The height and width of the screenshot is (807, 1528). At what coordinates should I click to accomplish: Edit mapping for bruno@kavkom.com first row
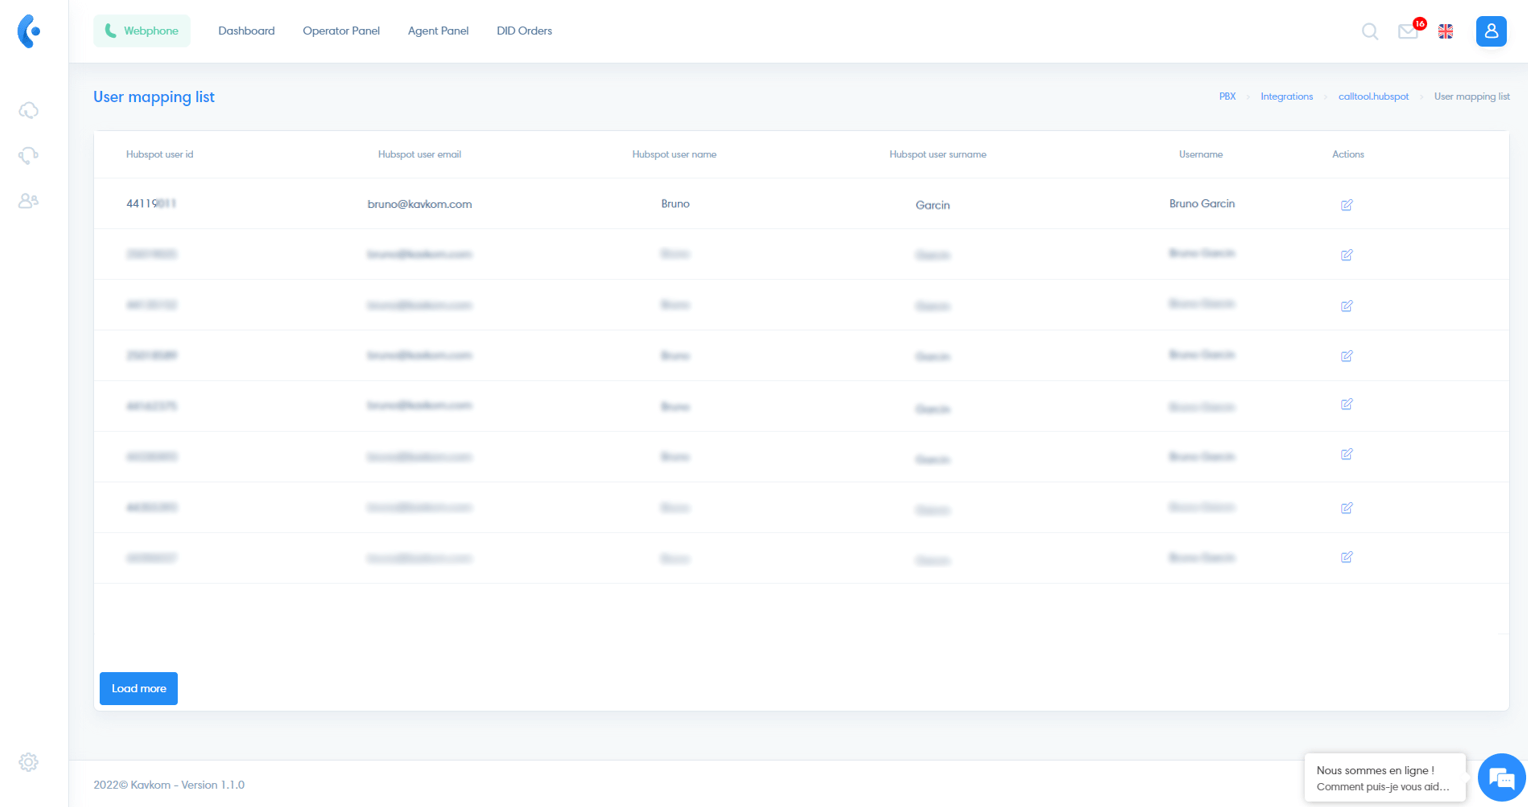pyautogui.click(x=1347, y=205)
